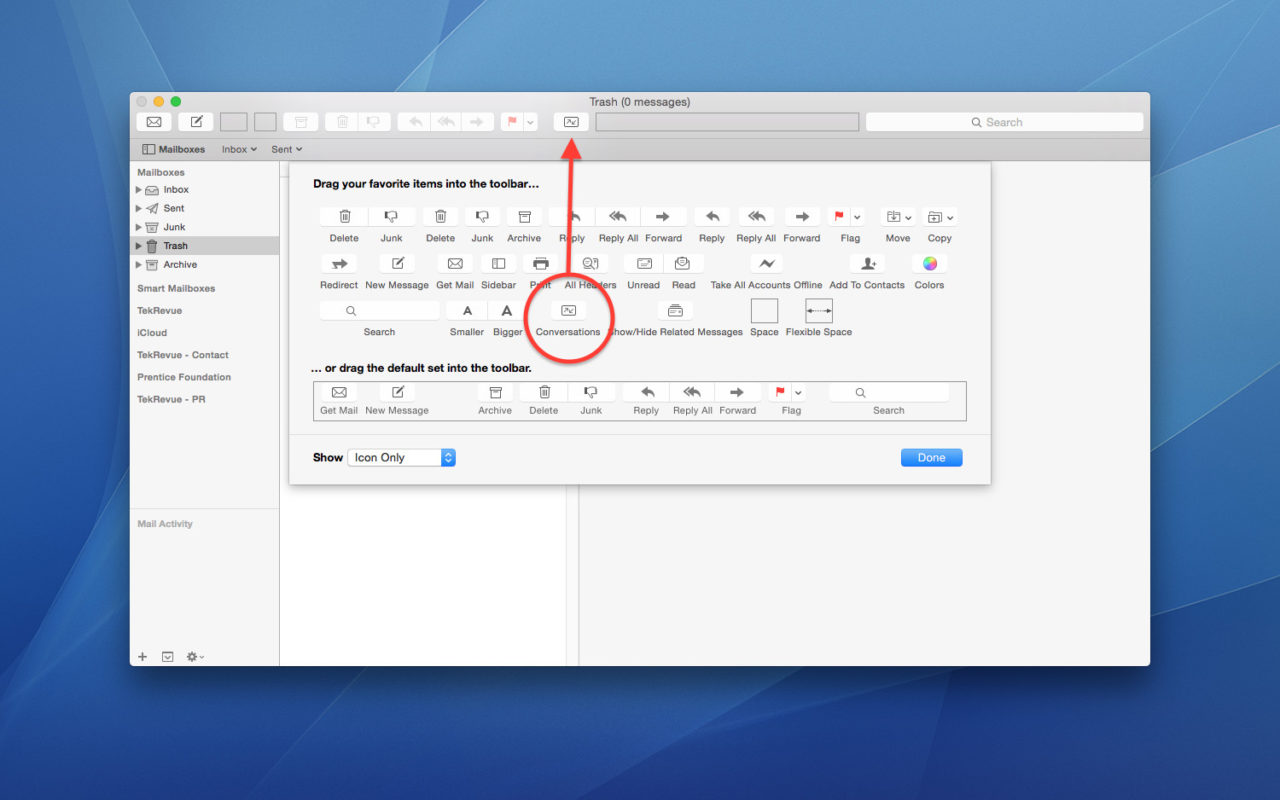Choose the Conversations item in the palette
This screenshot has width=1280, height=800.
click(568, 311)
